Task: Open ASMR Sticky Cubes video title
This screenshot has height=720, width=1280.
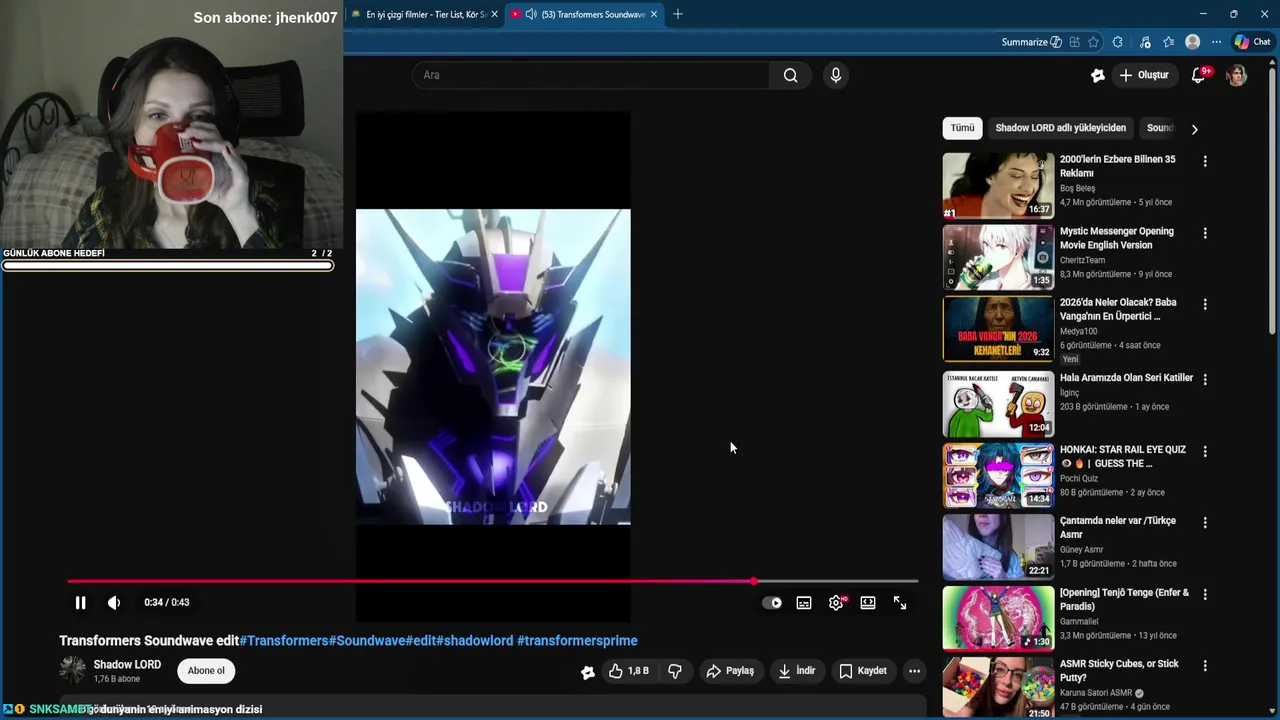Action: [x=1119, y=670]
